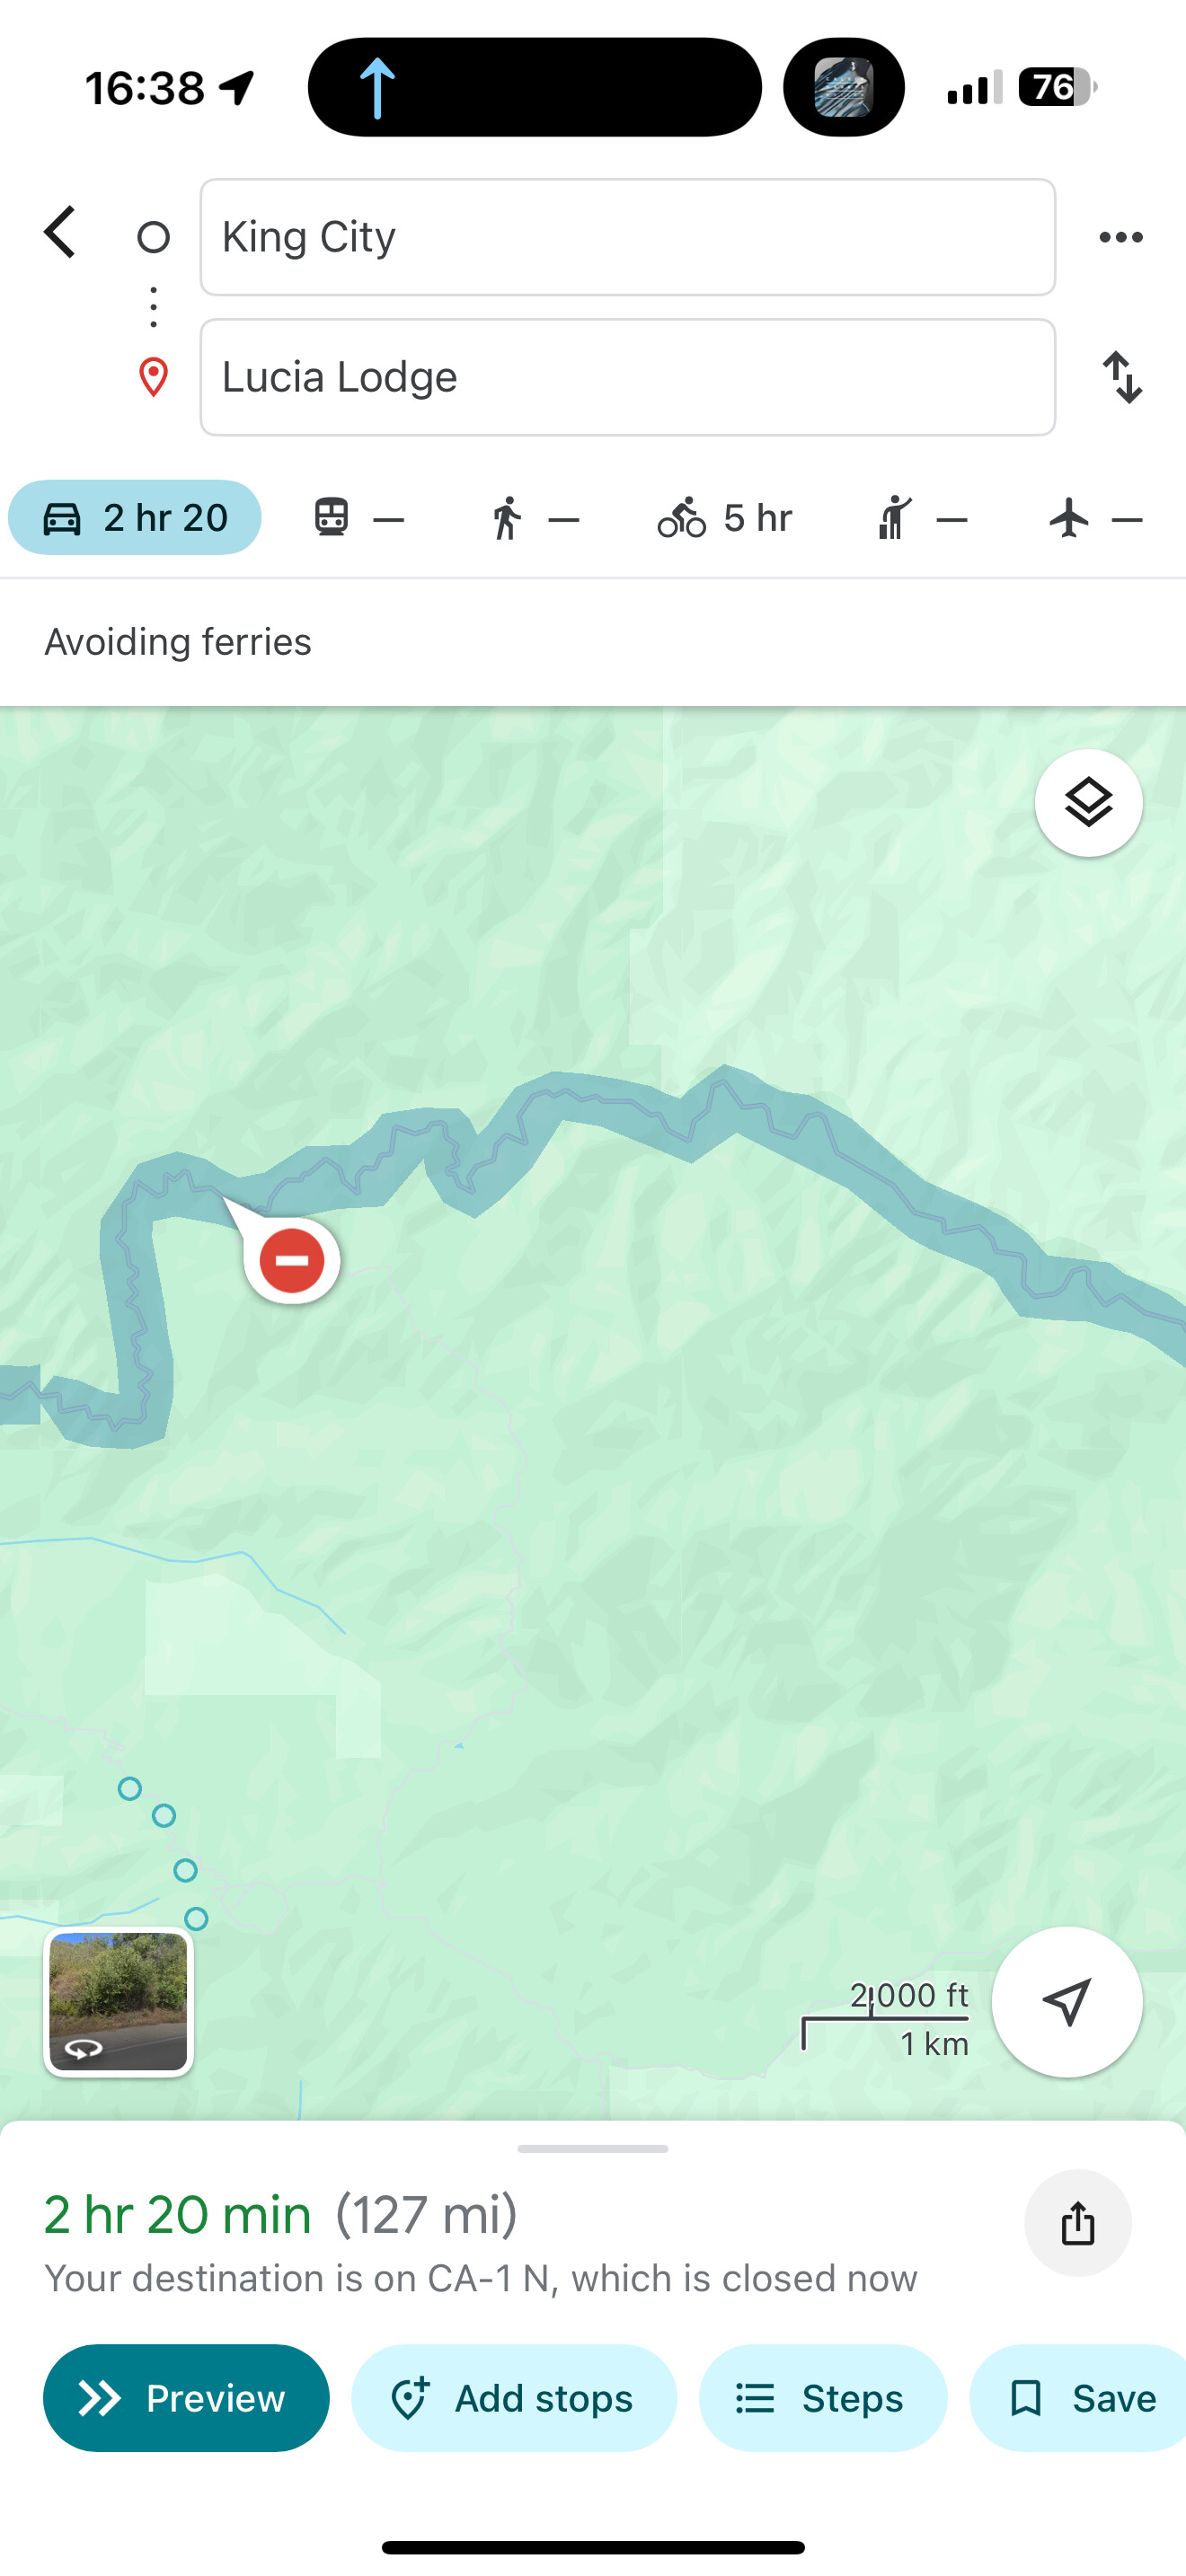Open the three-dot more options menu
This screenshot has height=2576, width=1186.
click(x=1120, y=237)
